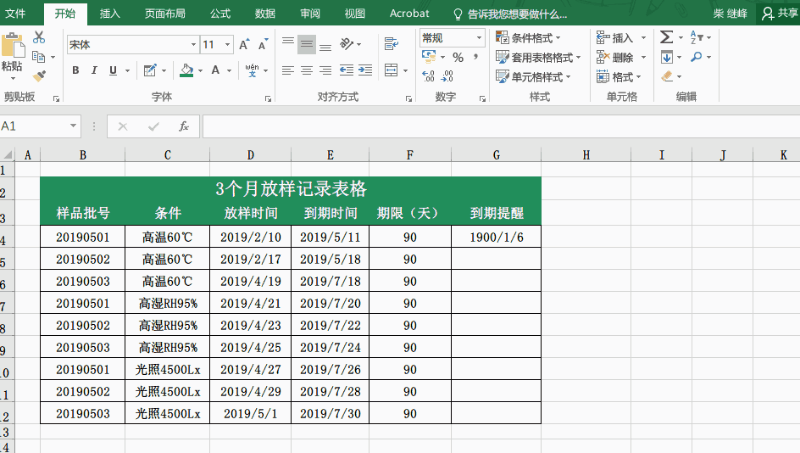Viewport: 800px width, 453px height.
Task: Select cell G4 containing 1900/1/6
Action: (x=496, y=237)
